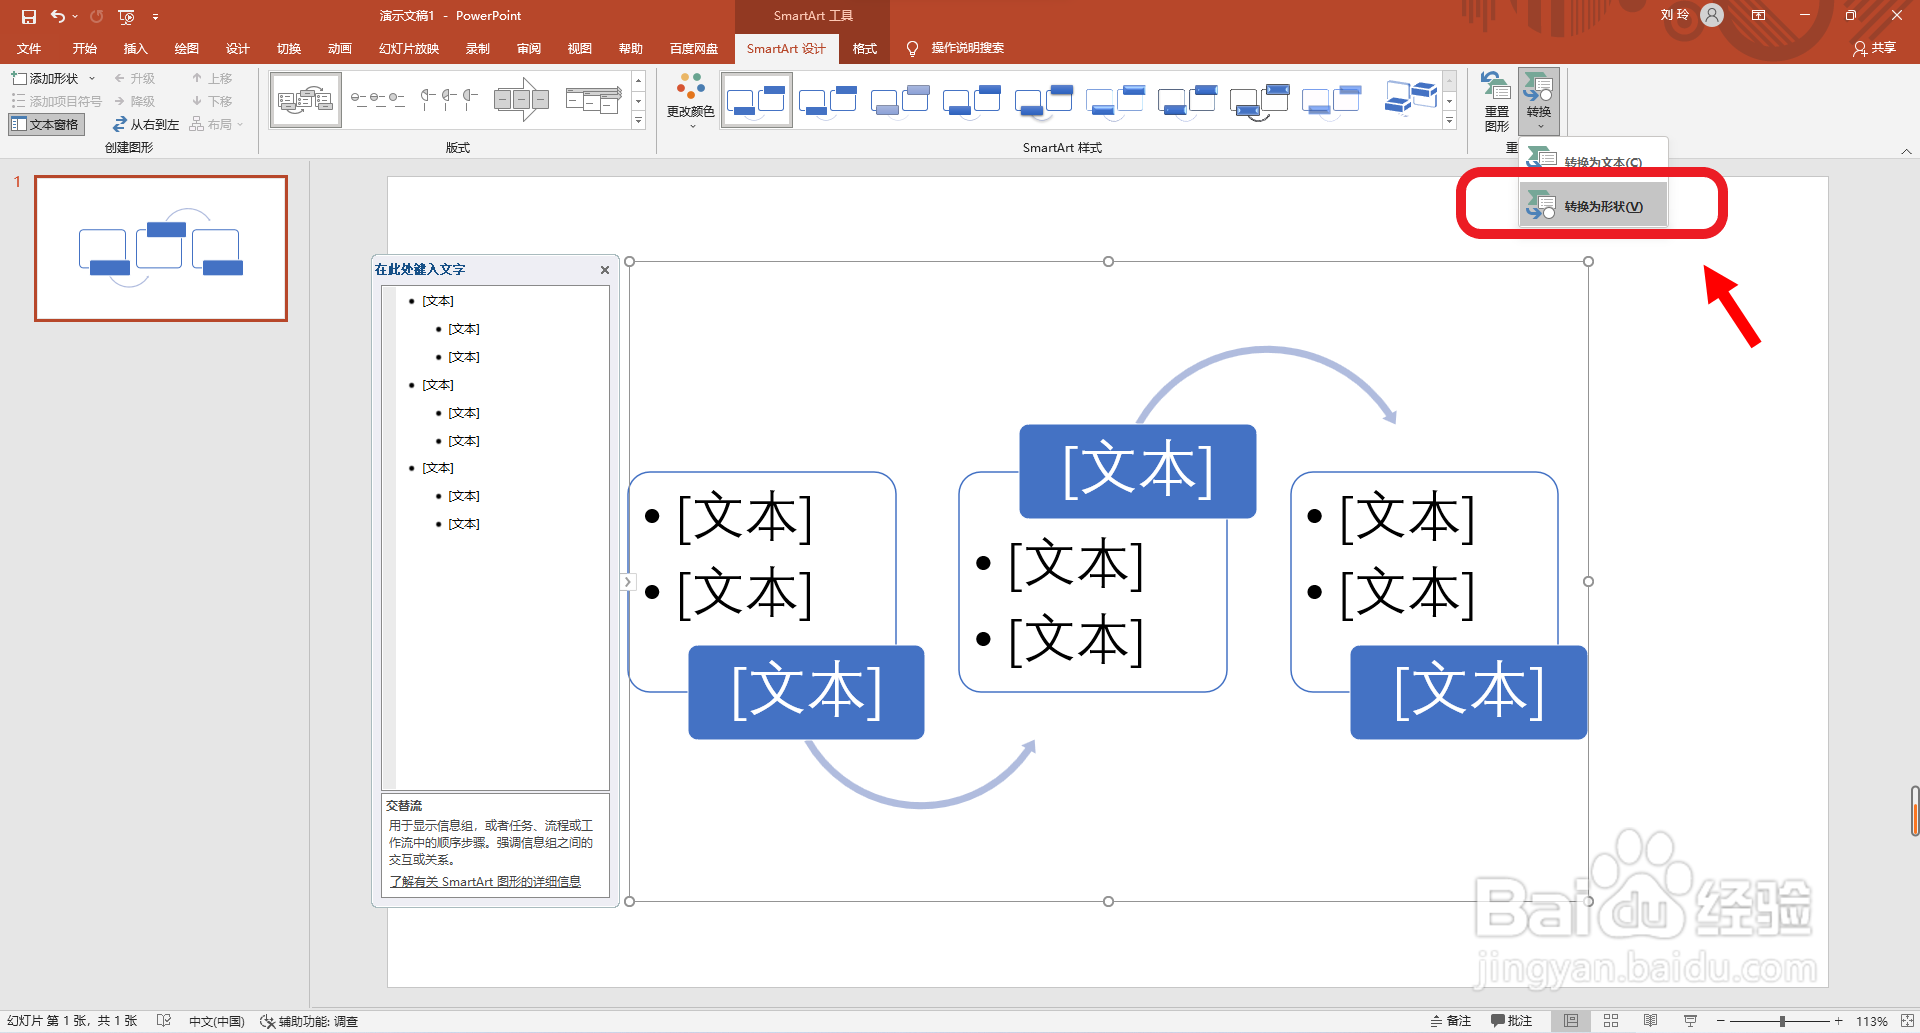Select the staggered process layout thumbnail
Image resolution: width=1920 pixels, height=1033 pixels.
593,99
